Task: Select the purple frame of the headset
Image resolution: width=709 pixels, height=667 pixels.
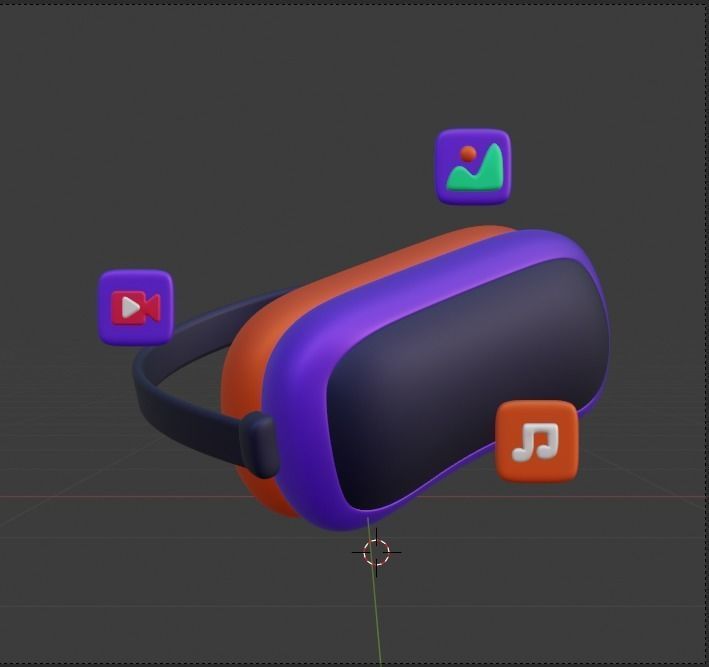Action: pos(298,407)
